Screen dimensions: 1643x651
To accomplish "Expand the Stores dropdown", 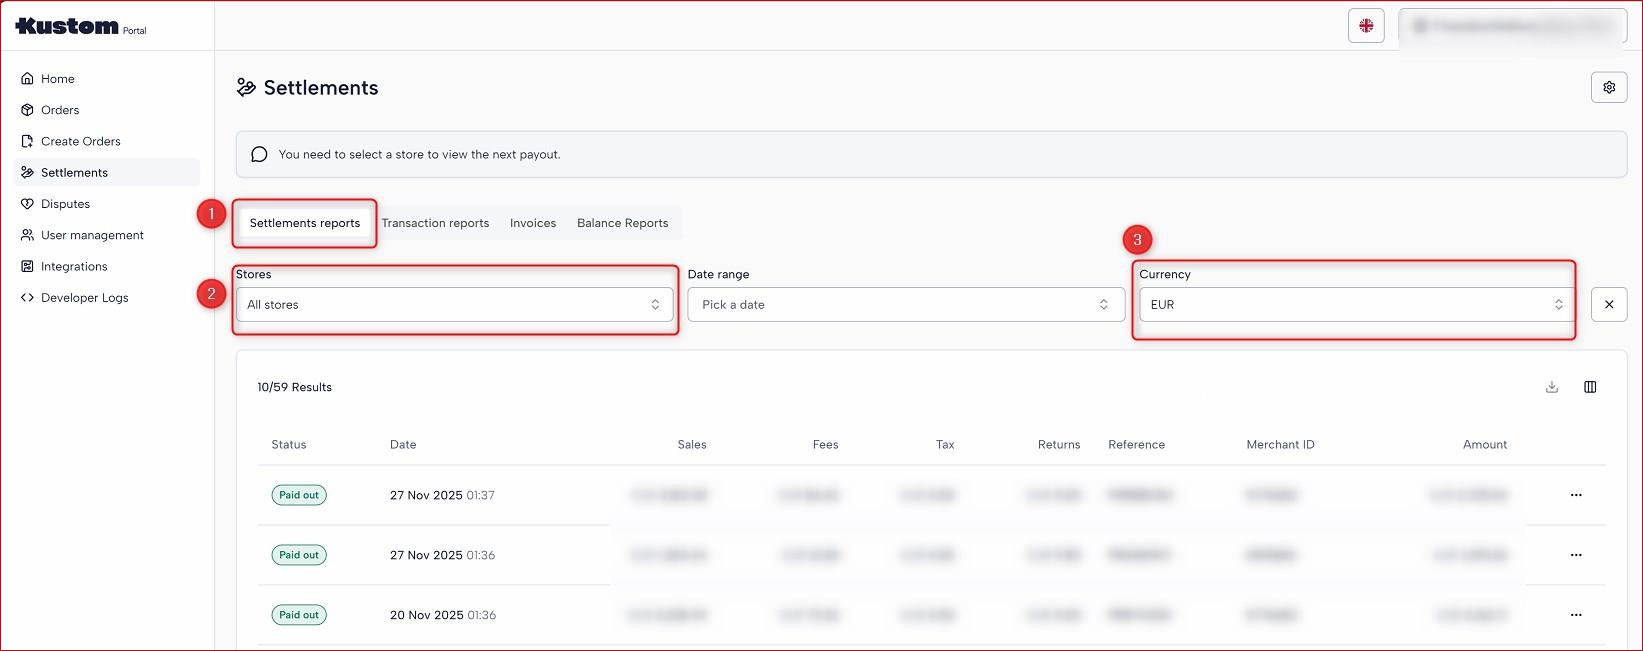I will tap(454, 305).
